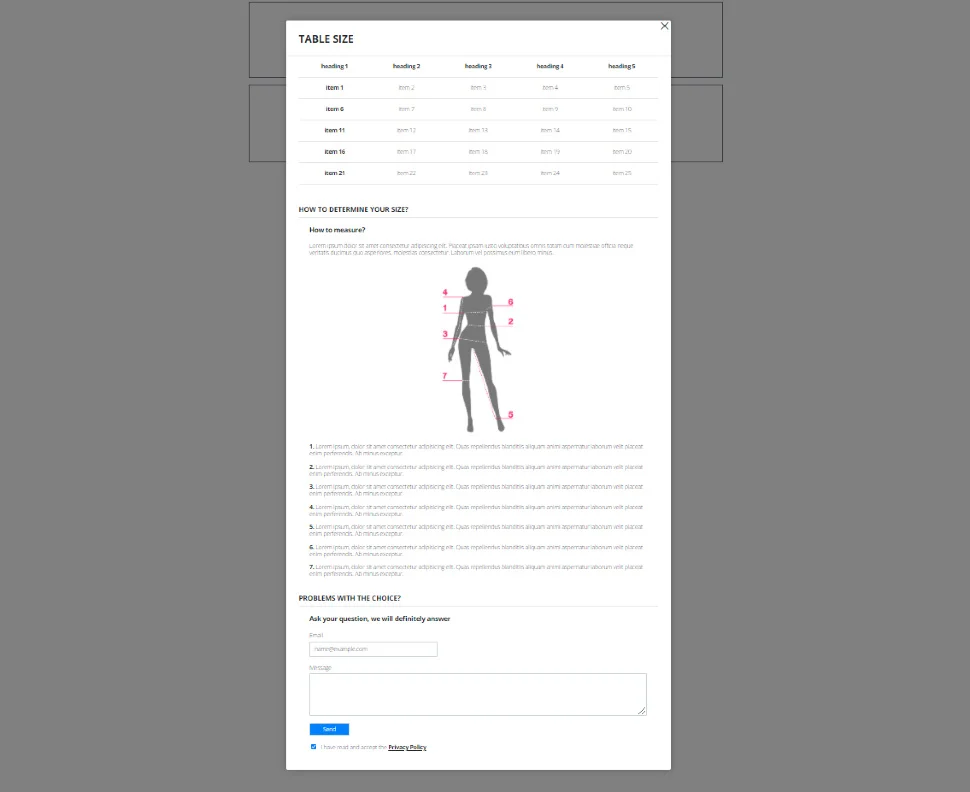Click inside the Message textarea
The width and height of the screenshot is (970, 792).
click(x=478, y=694)
